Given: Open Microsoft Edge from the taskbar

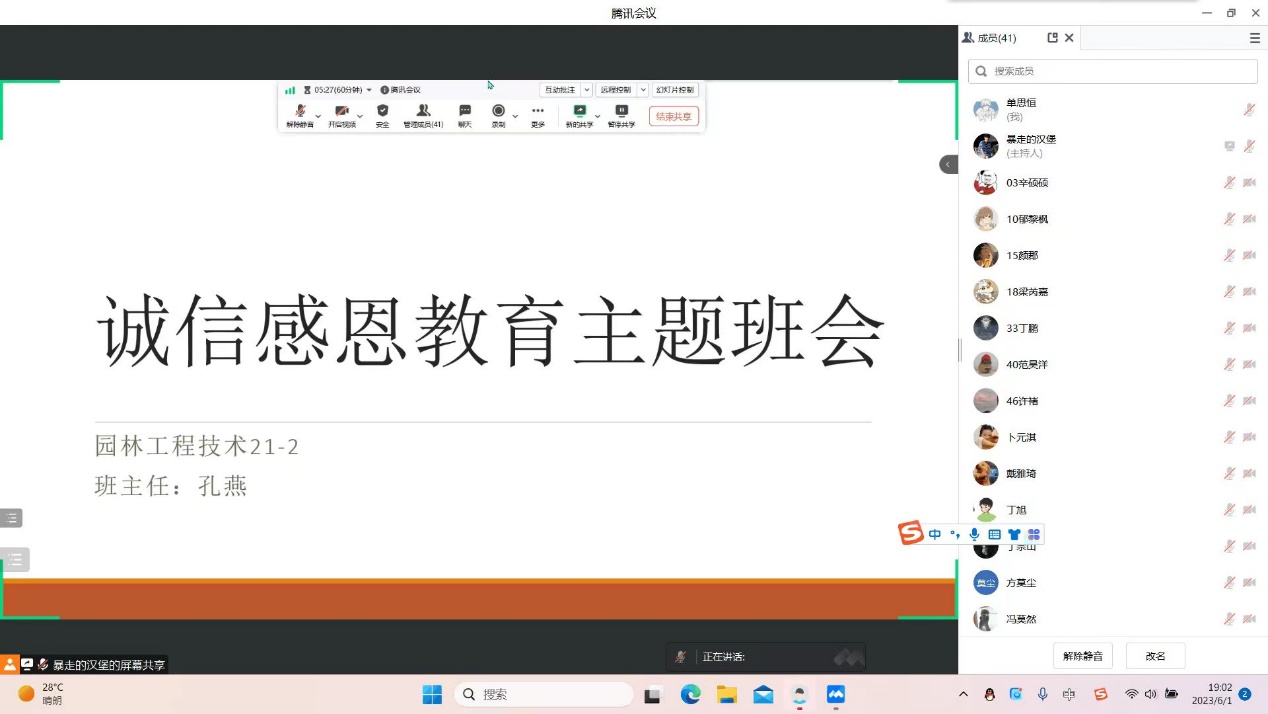Looking at the screenshot, I should pos(690,694).
